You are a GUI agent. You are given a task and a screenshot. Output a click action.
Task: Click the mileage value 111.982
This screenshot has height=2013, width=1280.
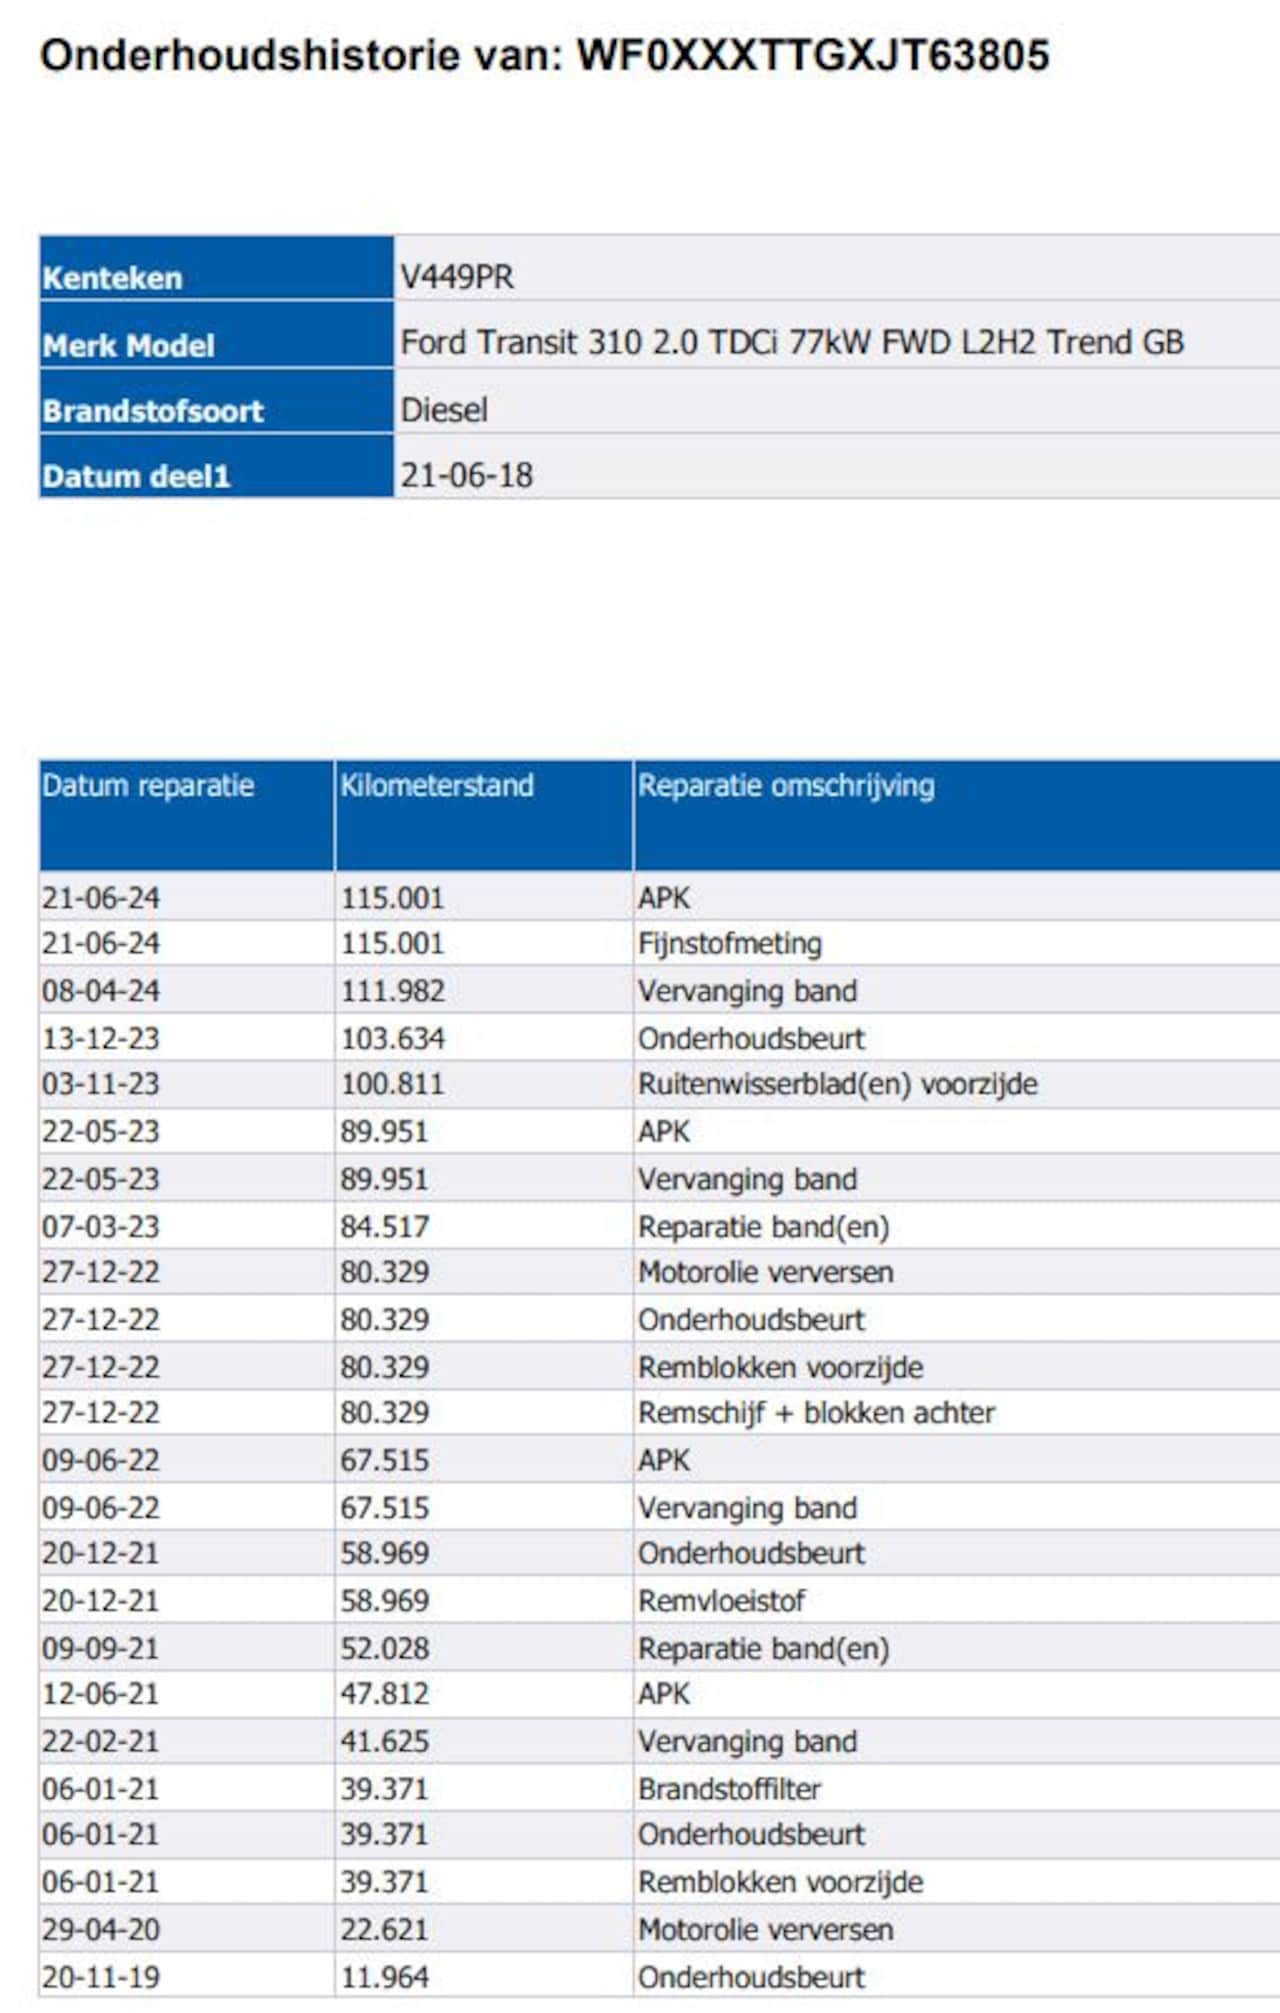(392, 991)
